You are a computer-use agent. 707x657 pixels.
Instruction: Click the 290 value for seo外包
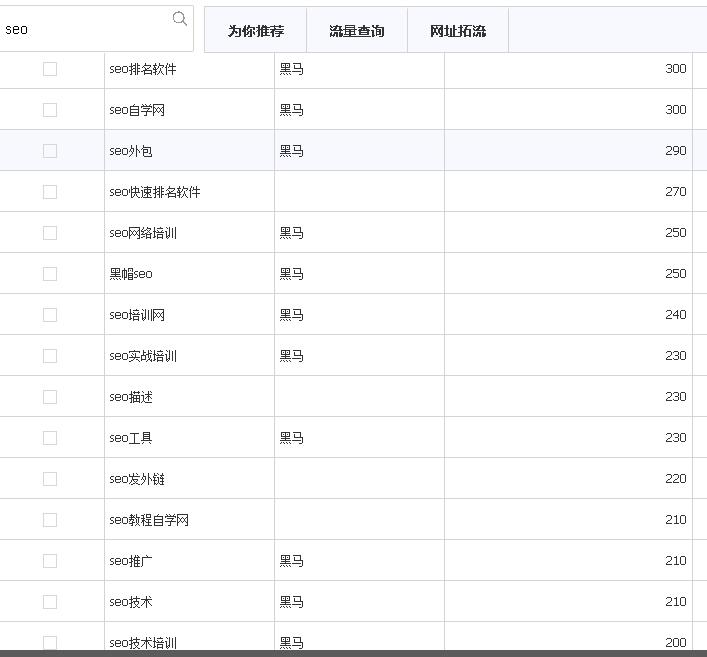[x=675, y=151]
